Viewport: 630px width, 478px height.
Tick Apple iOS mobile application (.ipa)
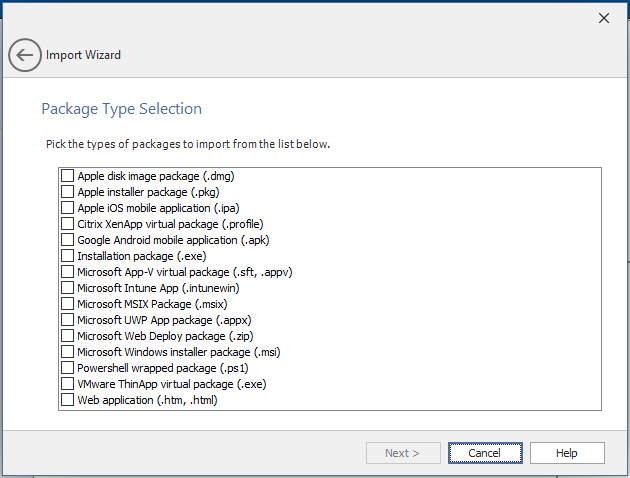pos(68,208)
